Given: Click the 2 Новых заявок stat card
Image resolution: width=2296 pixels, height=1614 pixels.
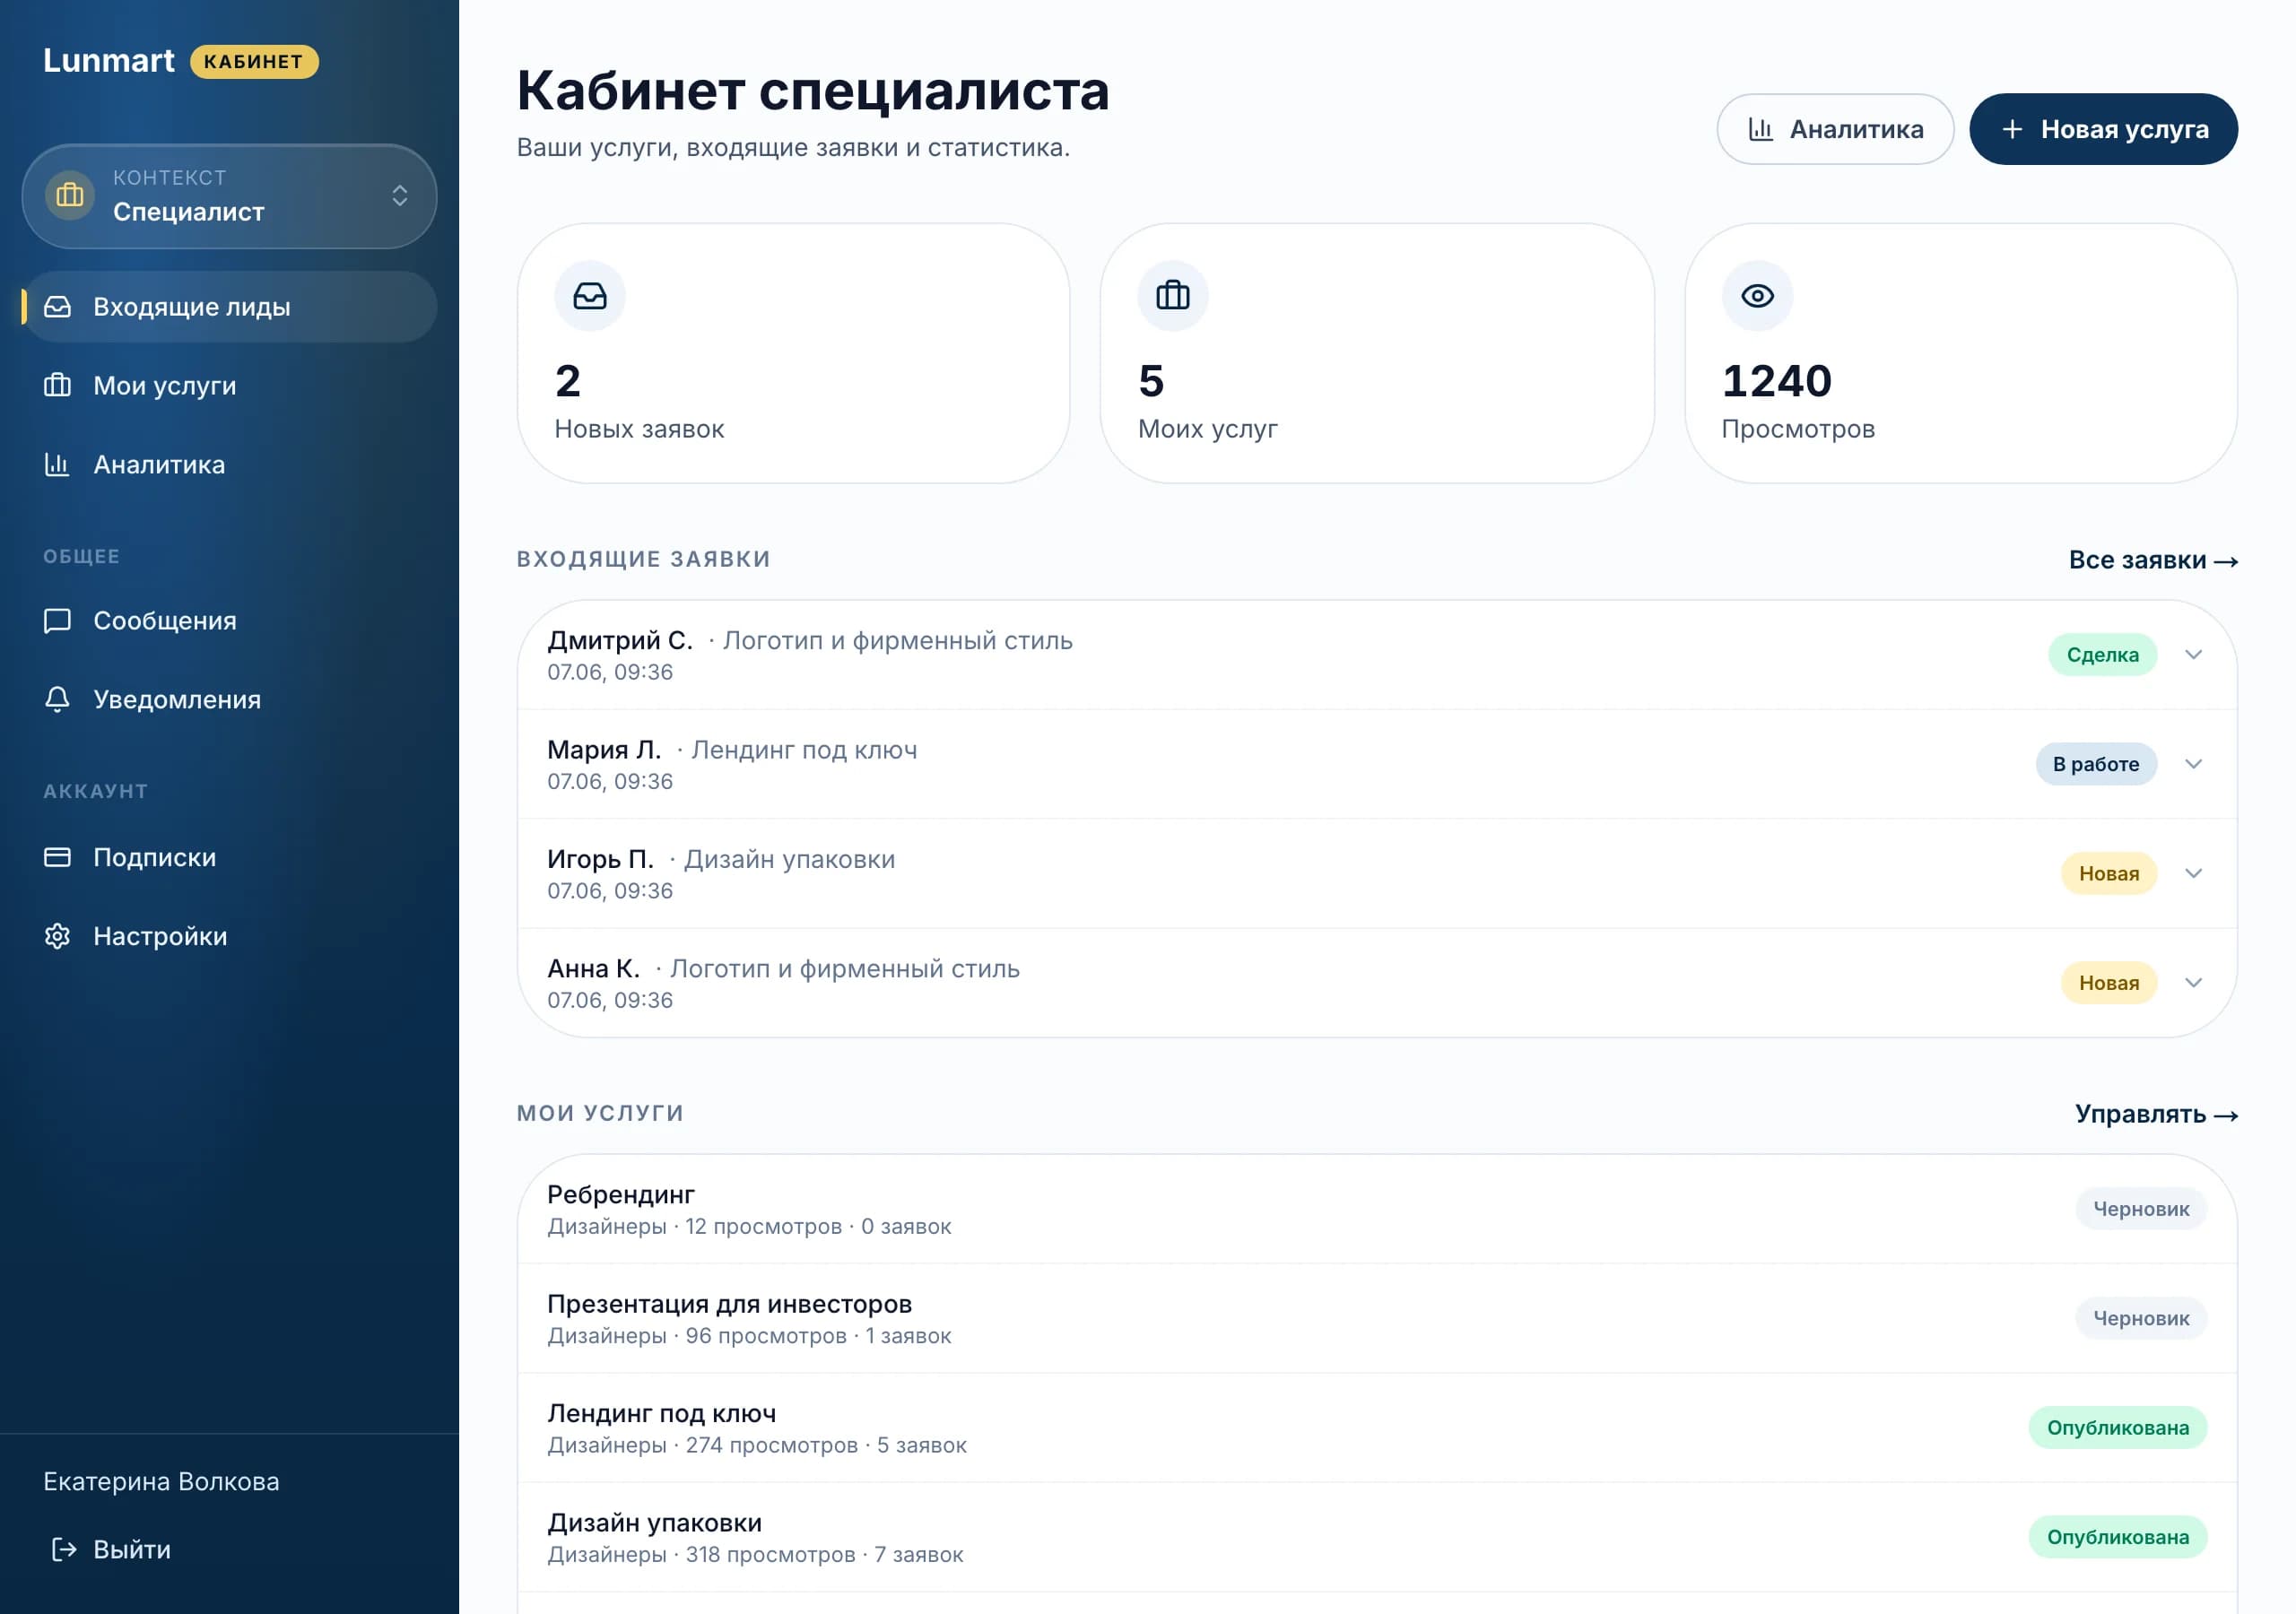Looking at the screenshot, I should click(793, 353).
